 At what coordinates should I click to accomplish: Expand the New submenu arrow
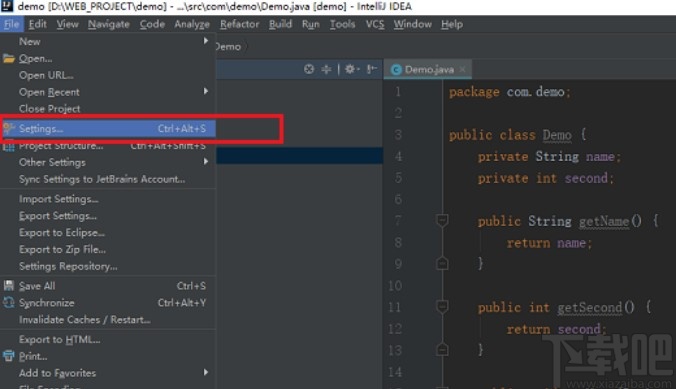(206, 41)
